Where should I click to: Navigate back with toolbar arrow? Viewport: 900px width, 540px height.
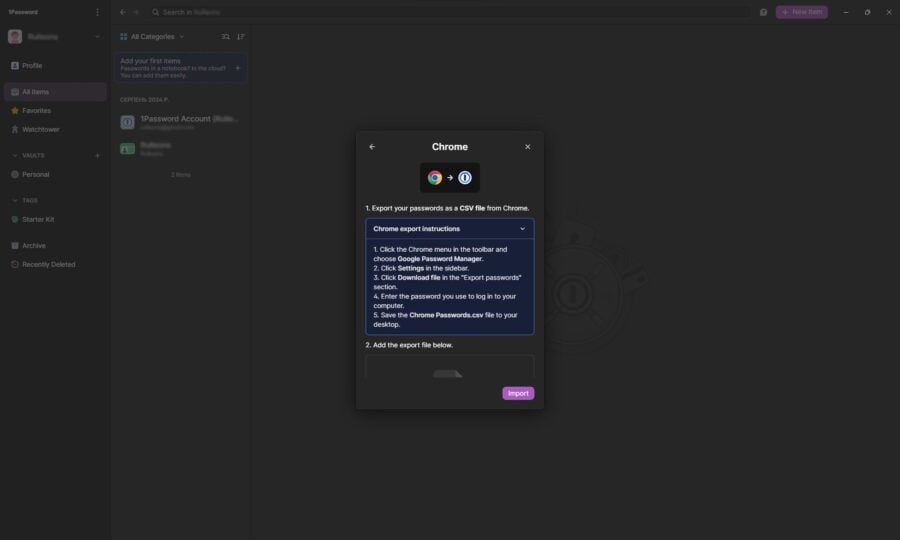(122, 12)
